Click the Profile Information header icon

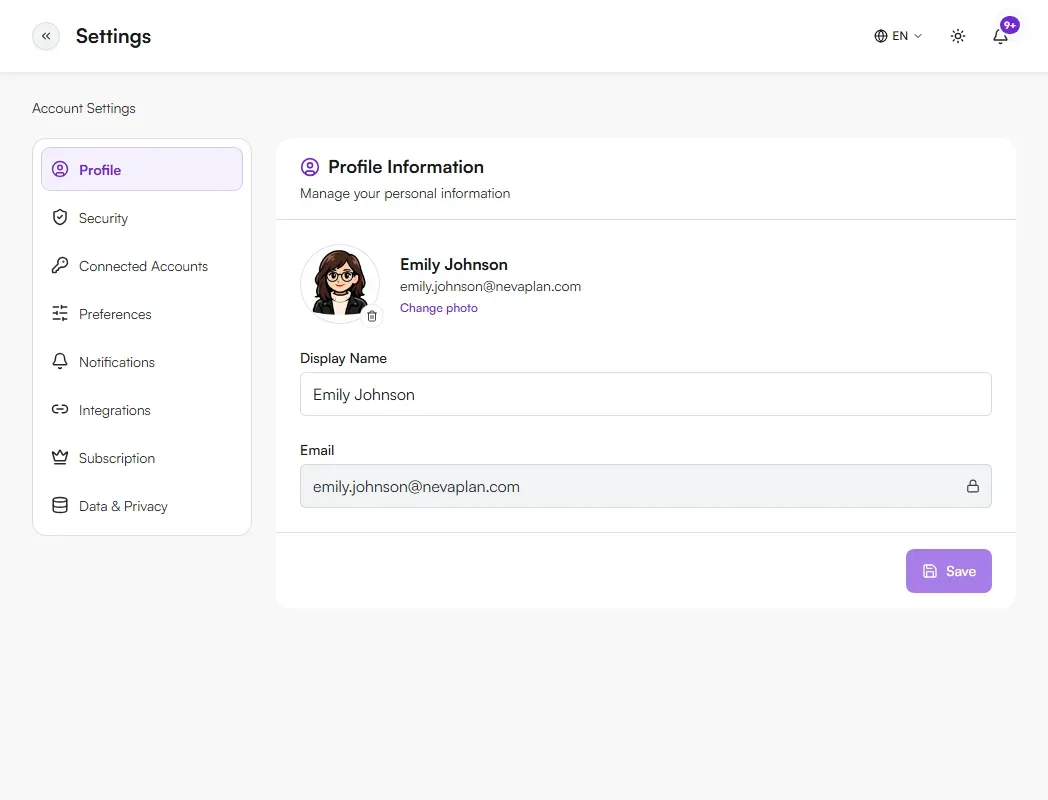coord(309,167)
